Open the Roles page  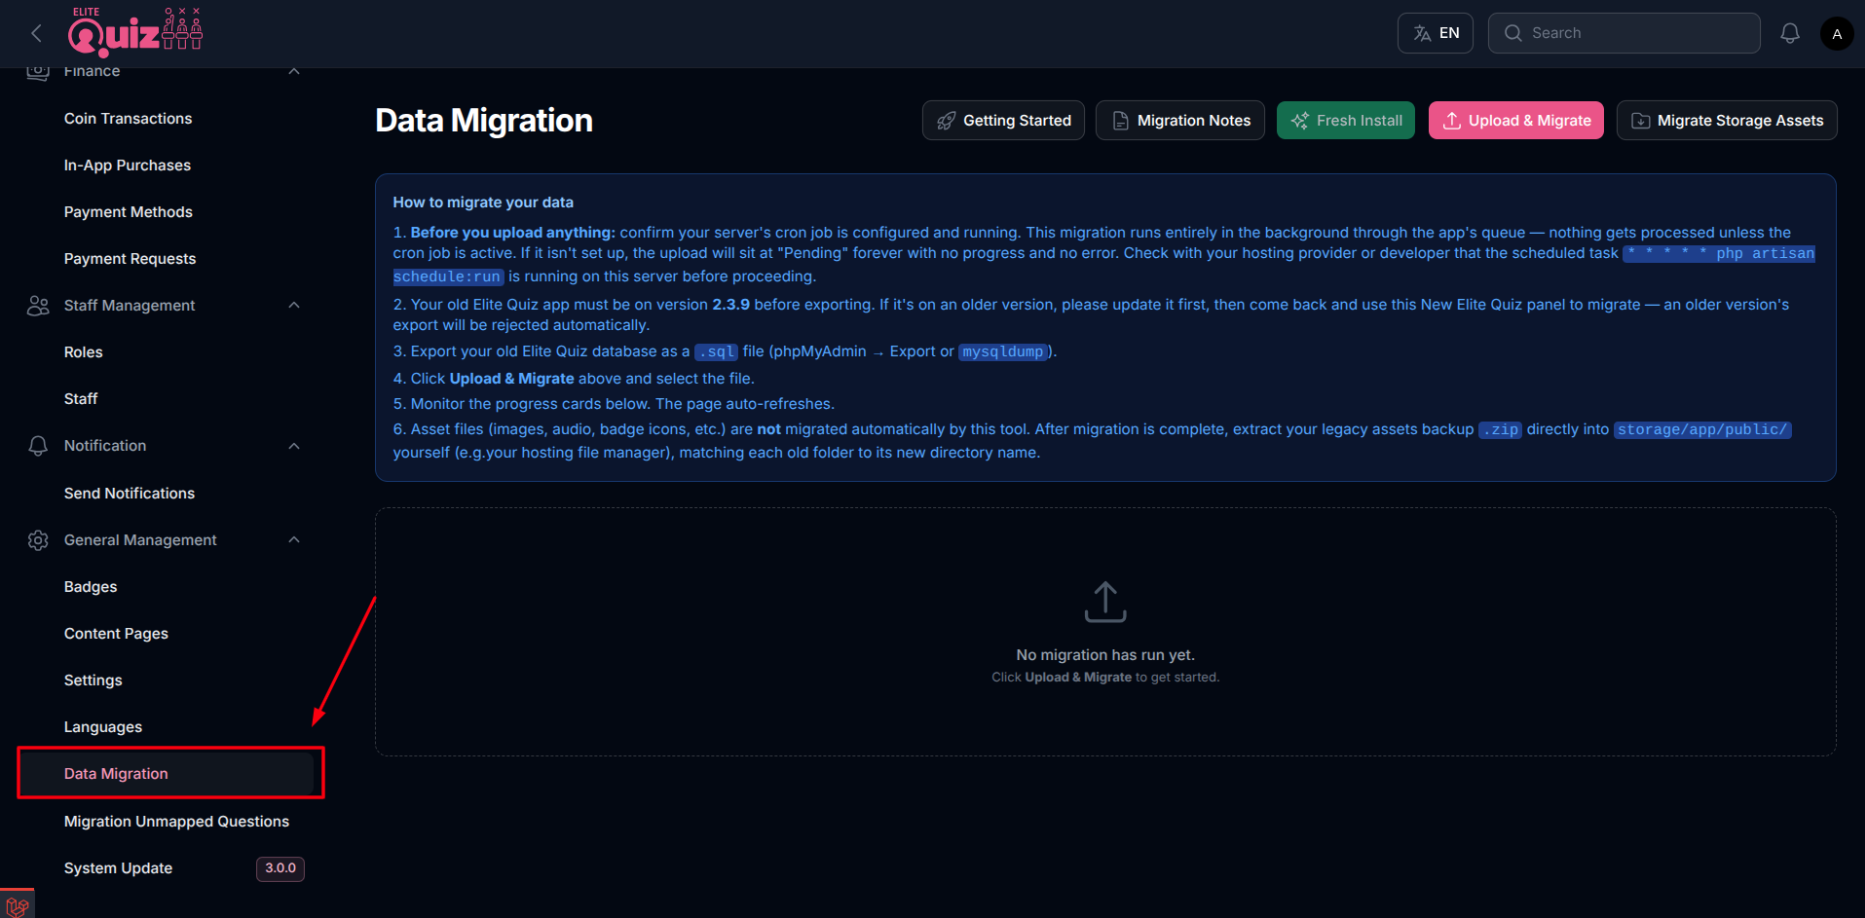(83, 352)
